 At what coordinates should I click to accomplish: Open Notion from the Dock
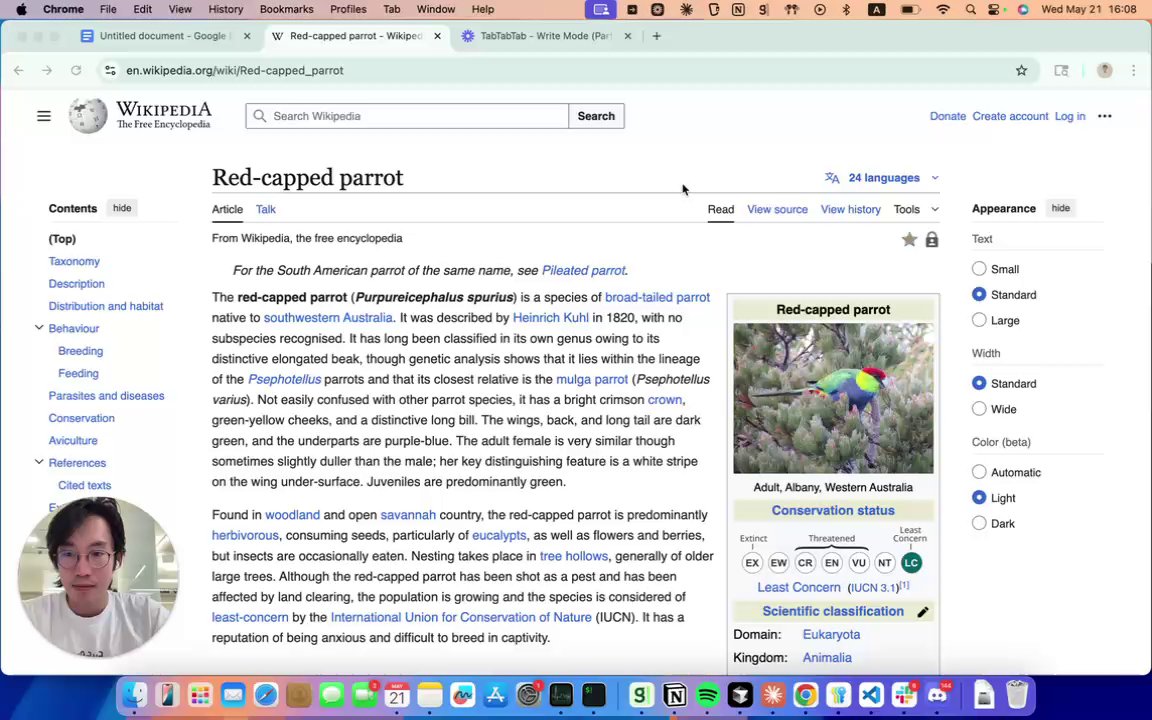tap(674, 694)
